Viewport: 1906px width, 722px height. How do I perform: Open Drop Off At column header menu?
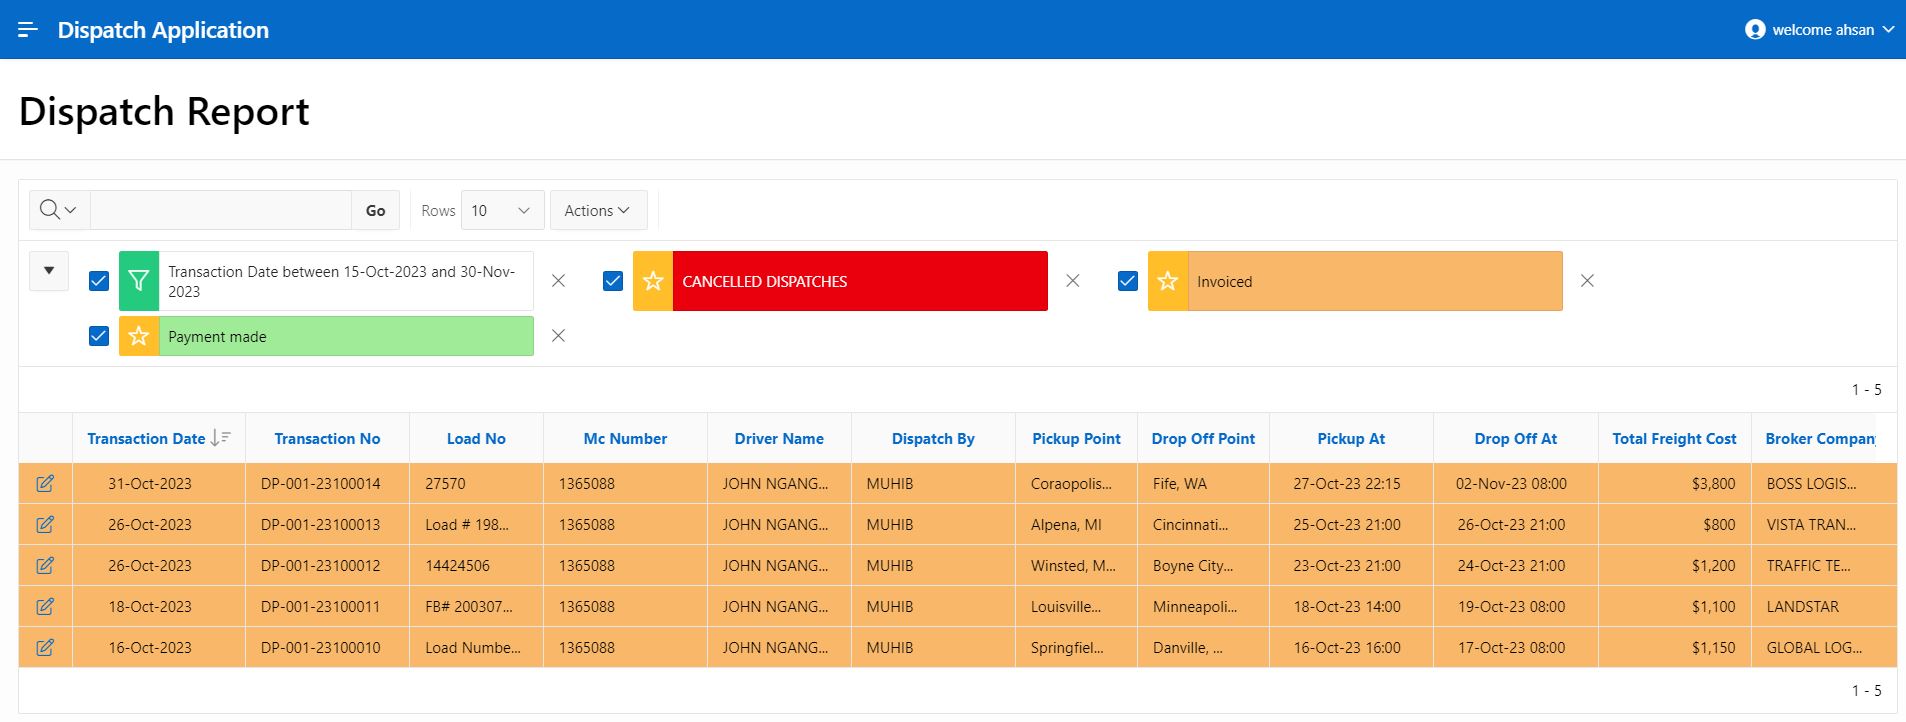click(1515, 438)
